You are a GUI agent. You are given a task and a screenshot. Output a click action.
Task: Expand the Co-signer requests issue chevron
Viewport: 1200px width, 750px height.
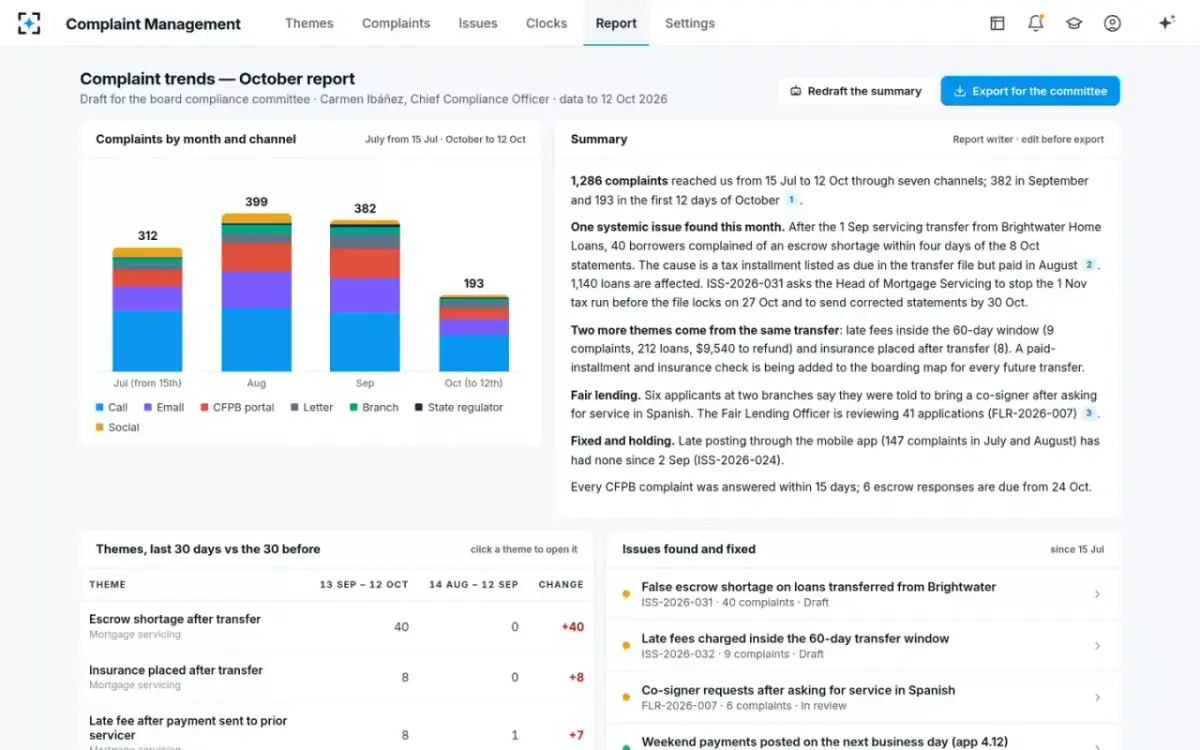click(x=1097, y=697)
